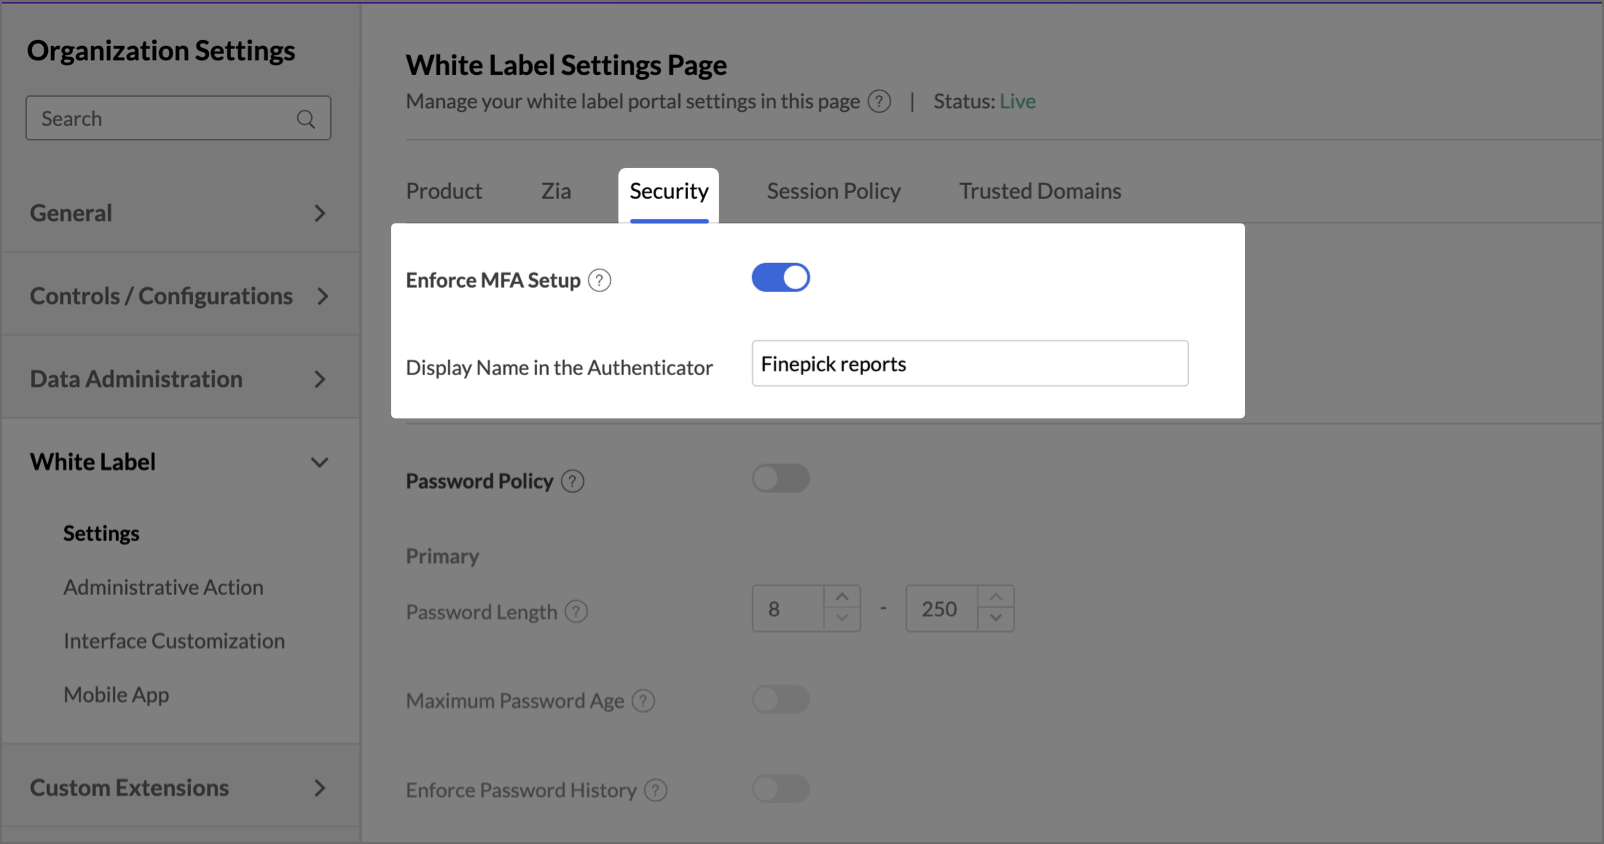The height and width of the screenshot is (844, 1604).
Task: Click the search magnifier icon in sidebar
Action: 306,119
